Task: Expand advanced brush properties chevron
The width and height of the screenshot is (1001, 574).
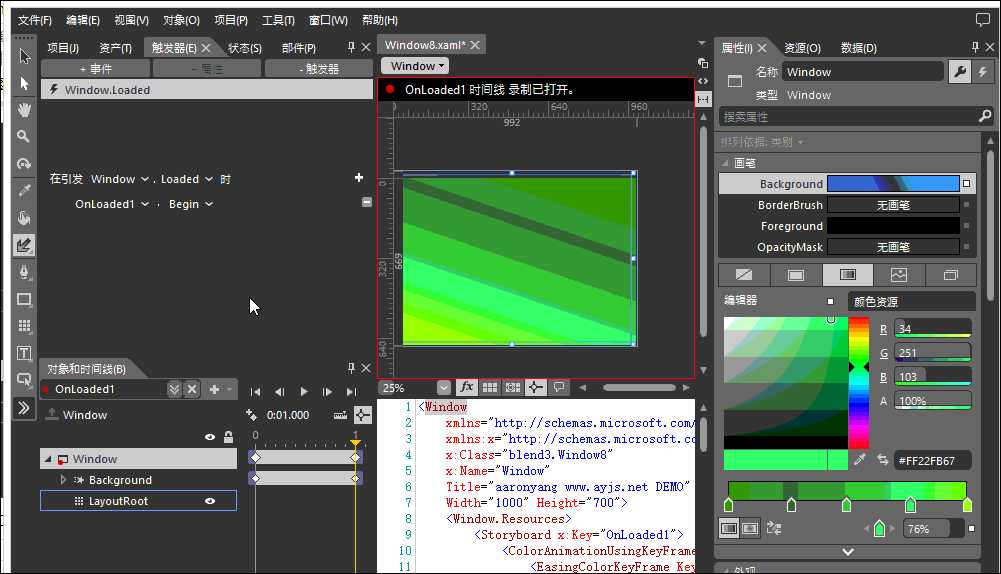Action: pos(848,552)
